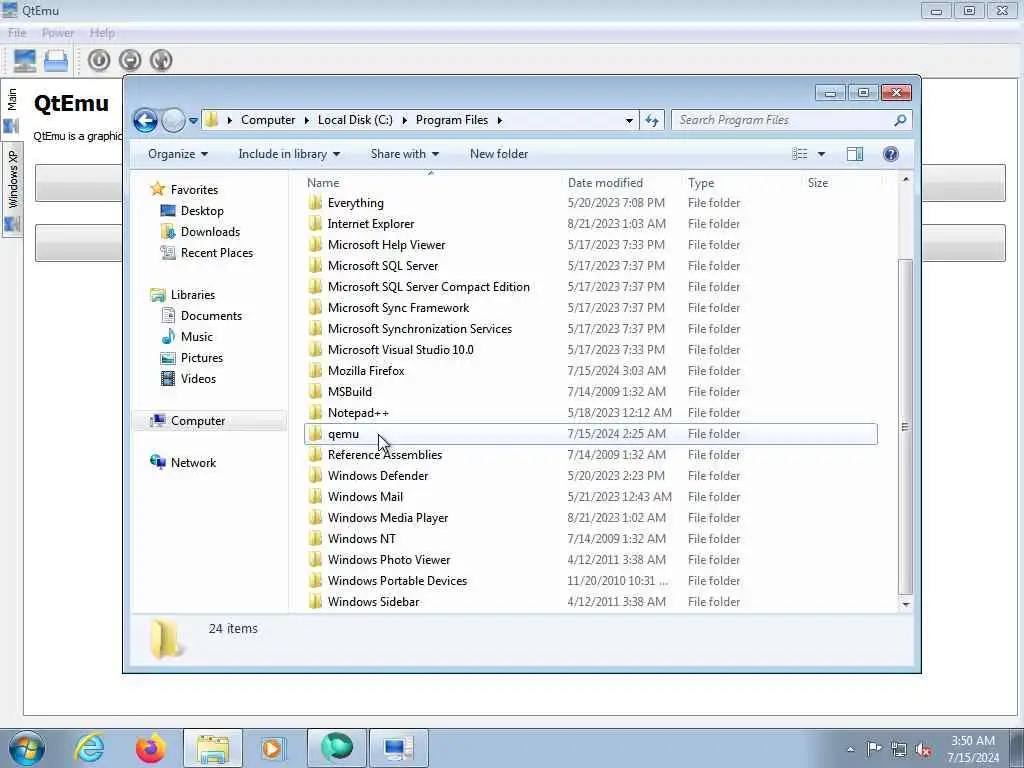Viewport: 1024px width, 768px height.
Task: Select the Microsoft SQL Server Compact Edition row
Action: 591,287
